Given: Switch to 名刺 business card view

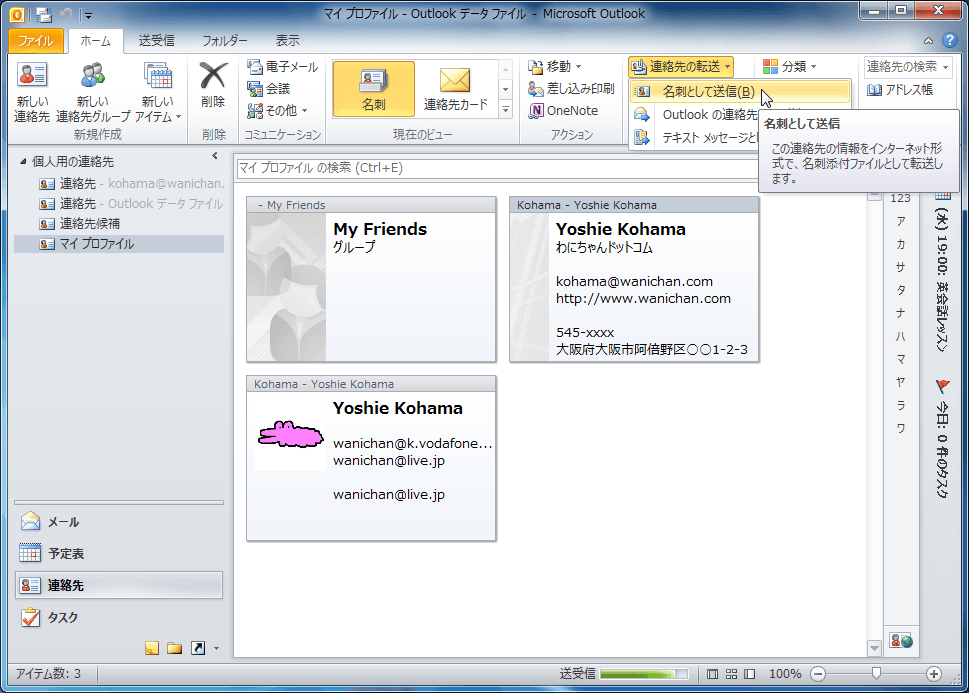Looking at the screenshot, I should (x=373, y=88).
